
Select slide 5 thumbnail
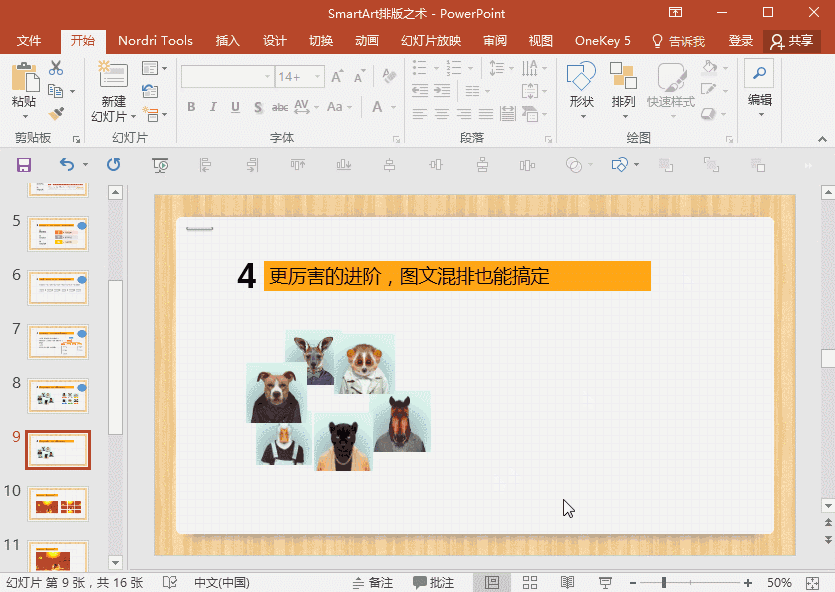[58, 234]
